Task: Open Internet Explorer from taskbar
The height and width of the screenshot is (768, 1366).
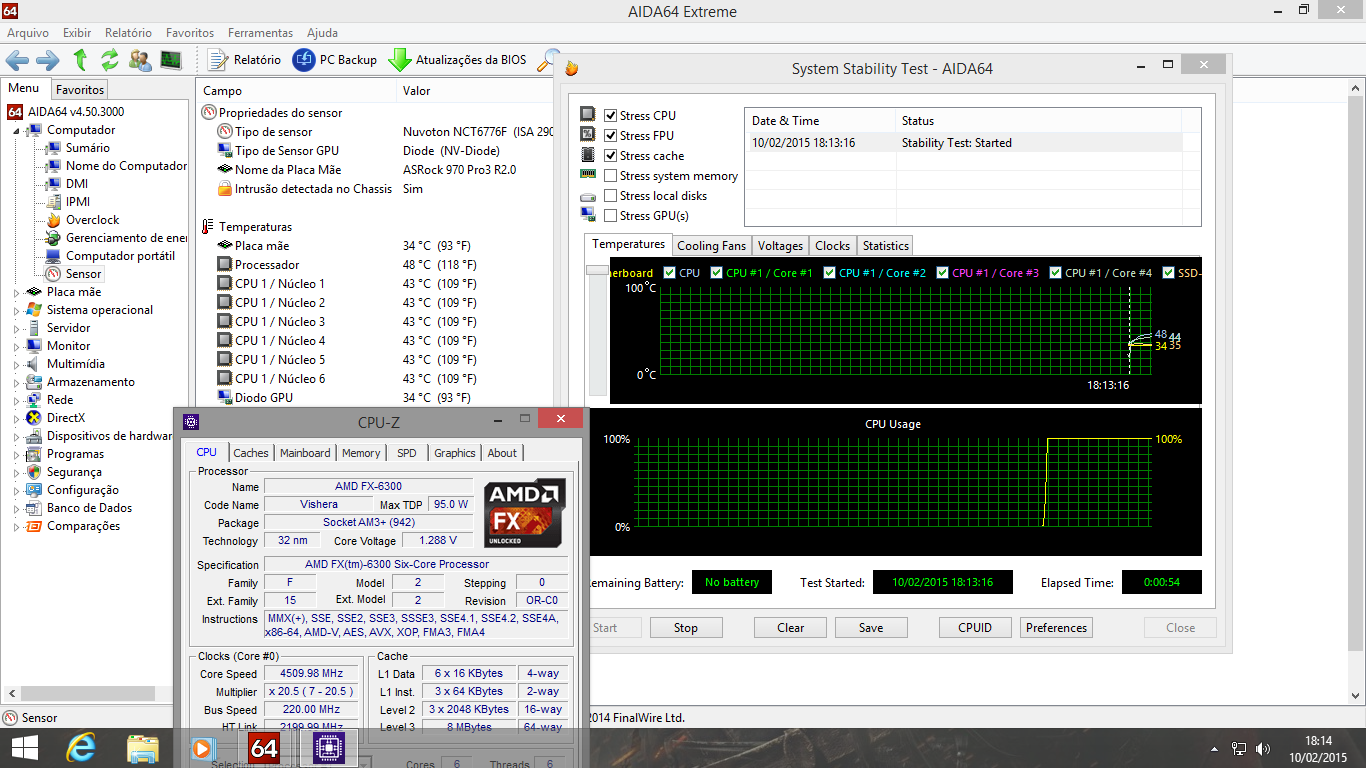Action: (81, 748)
